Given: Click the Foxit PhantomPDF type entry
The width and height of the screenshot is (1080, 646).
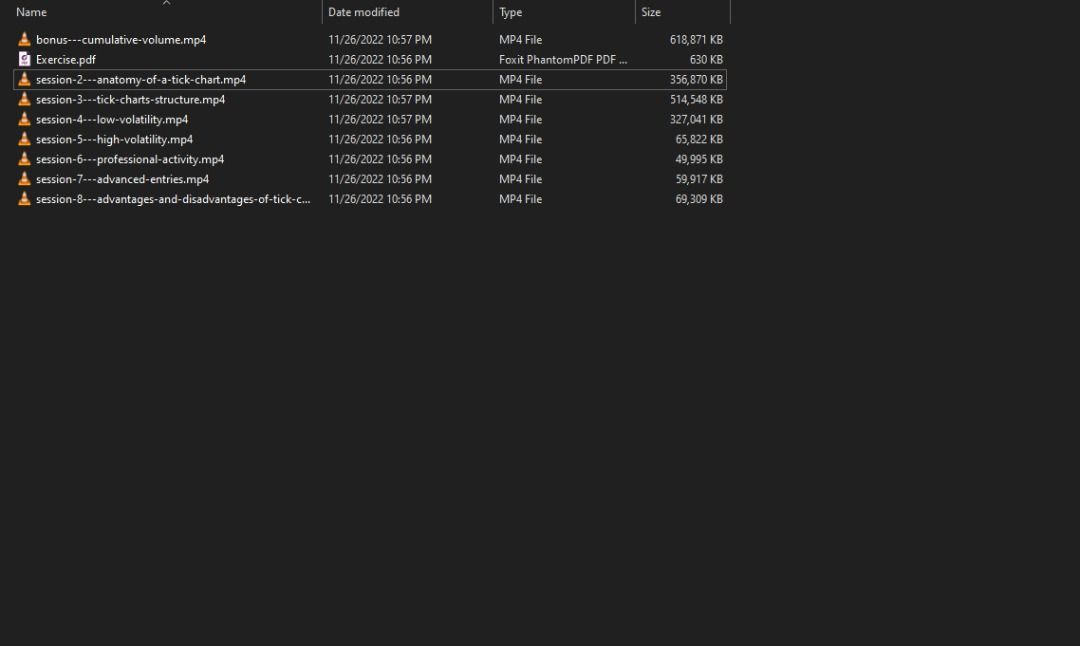Looking at the screenshot, I should tap(563, 60).
